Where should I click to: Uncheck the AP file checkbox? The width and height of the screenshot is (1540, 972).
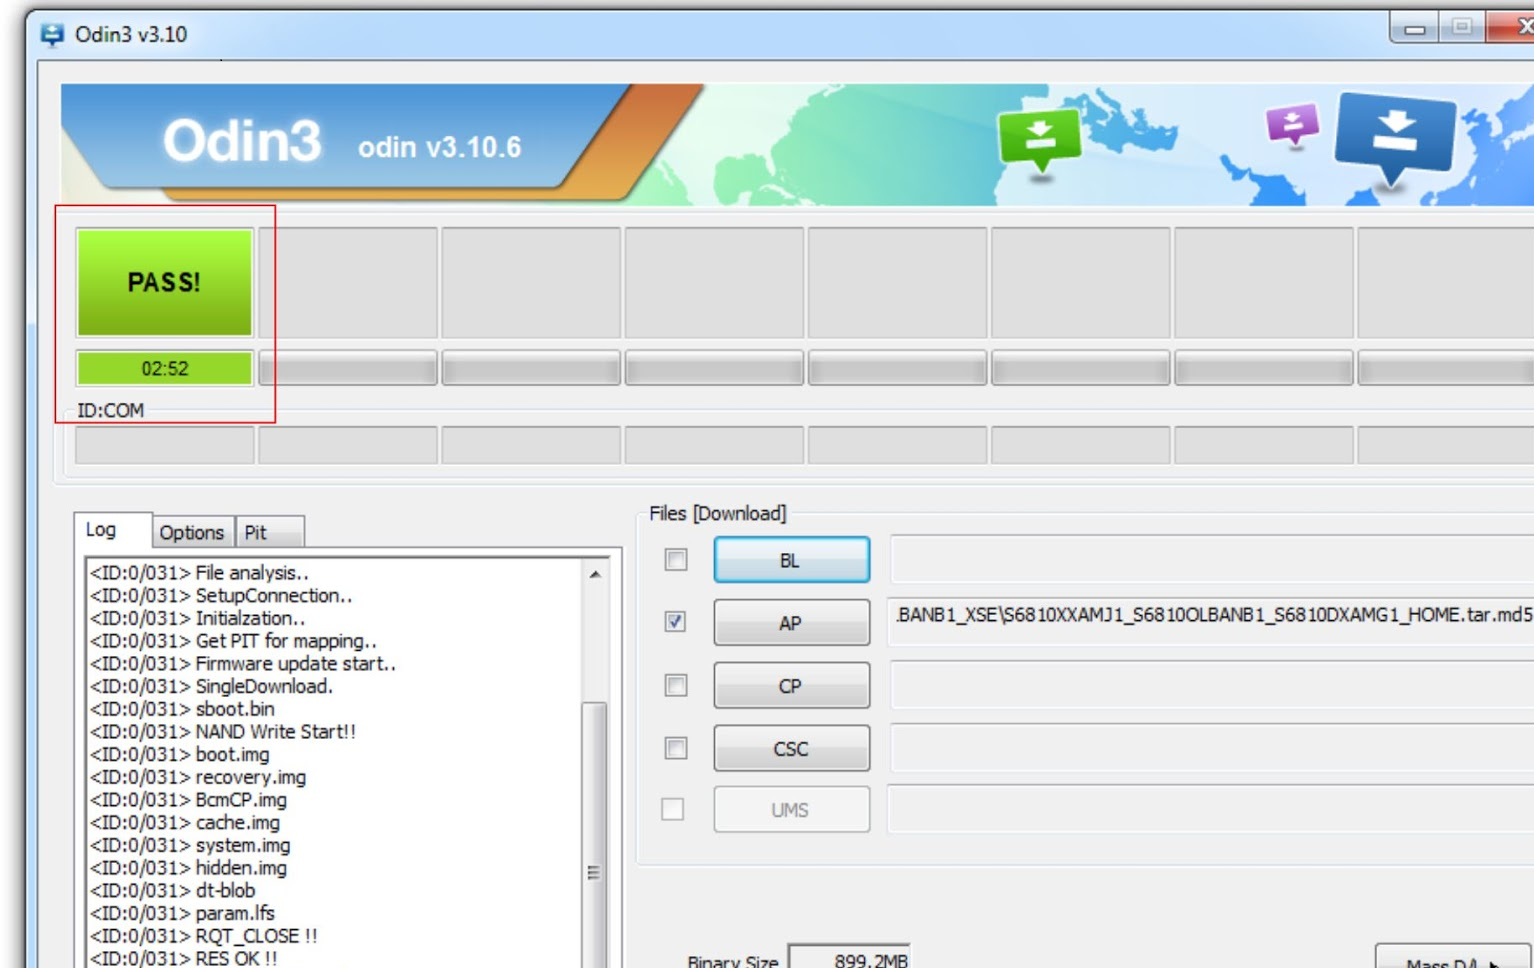pos(676,622)
